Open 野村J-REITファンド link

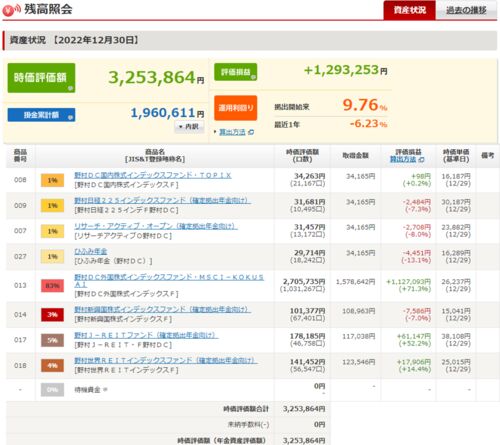click(146, 335)
